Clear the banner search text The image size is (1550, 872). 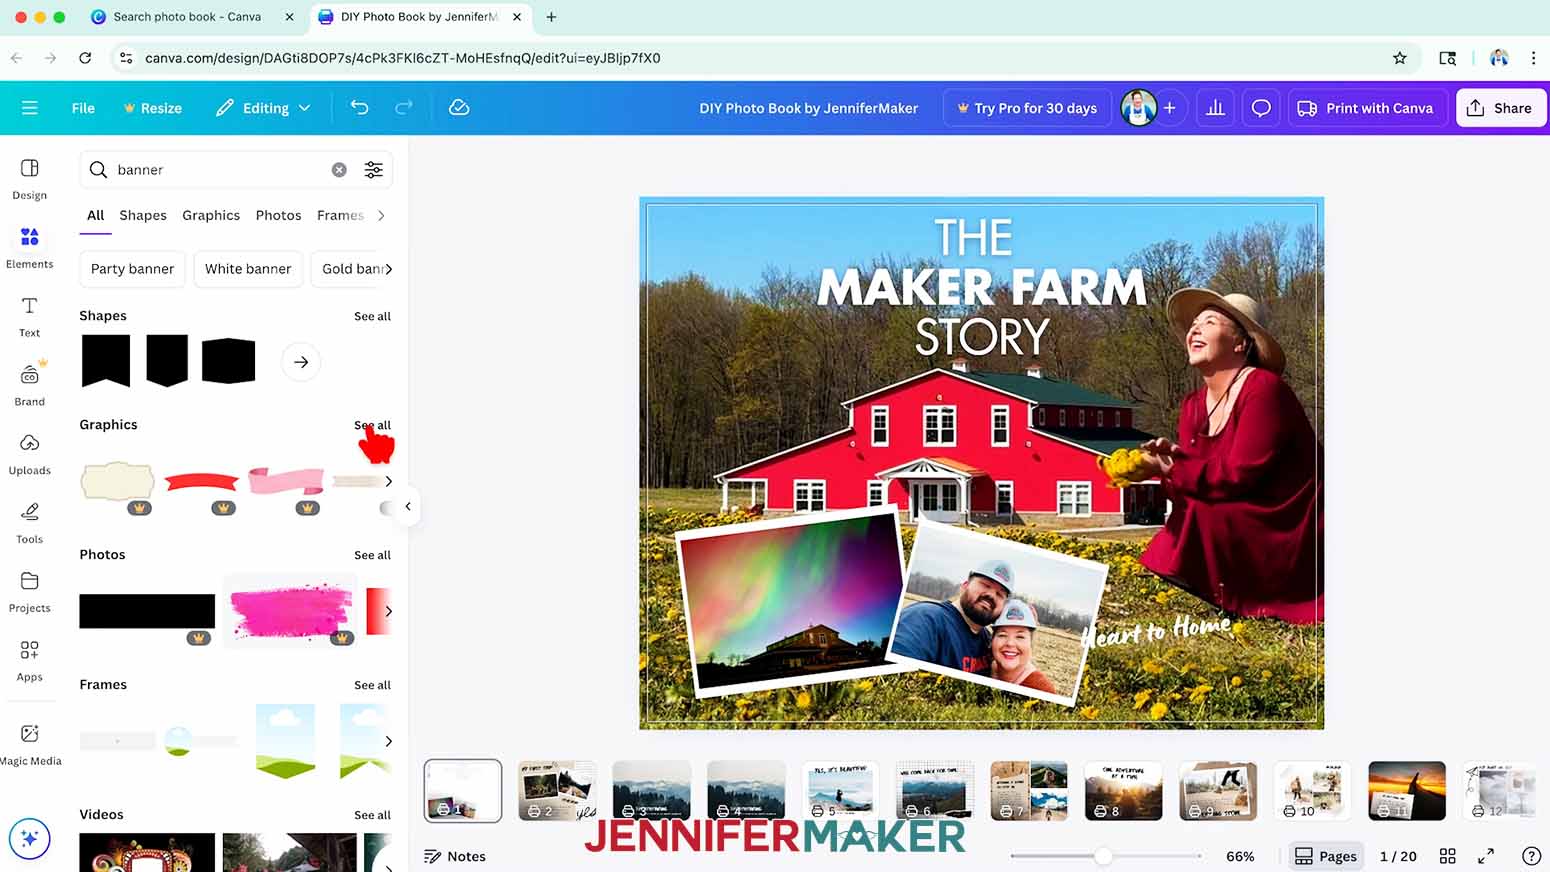[x=339, y=170]
